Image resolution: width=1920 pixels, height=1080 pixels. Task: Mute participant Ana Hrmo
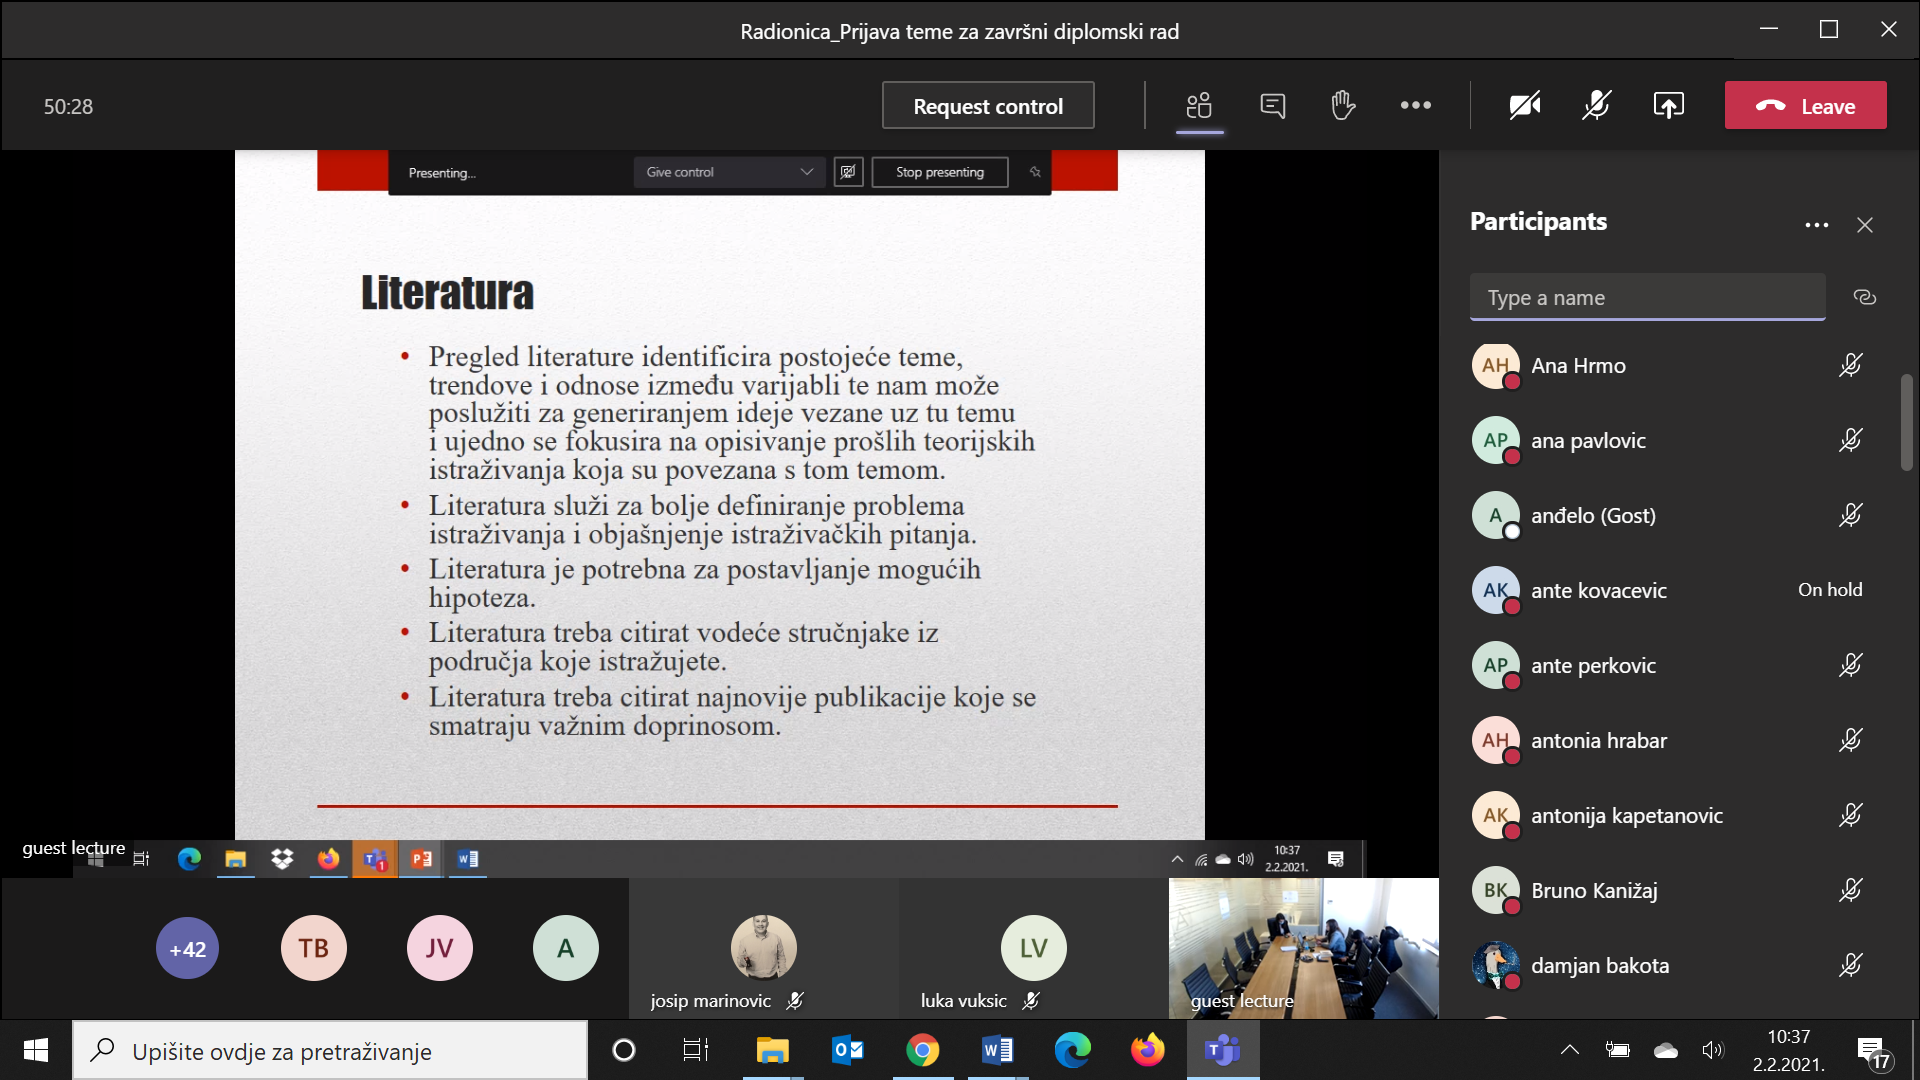[1850, 365]
